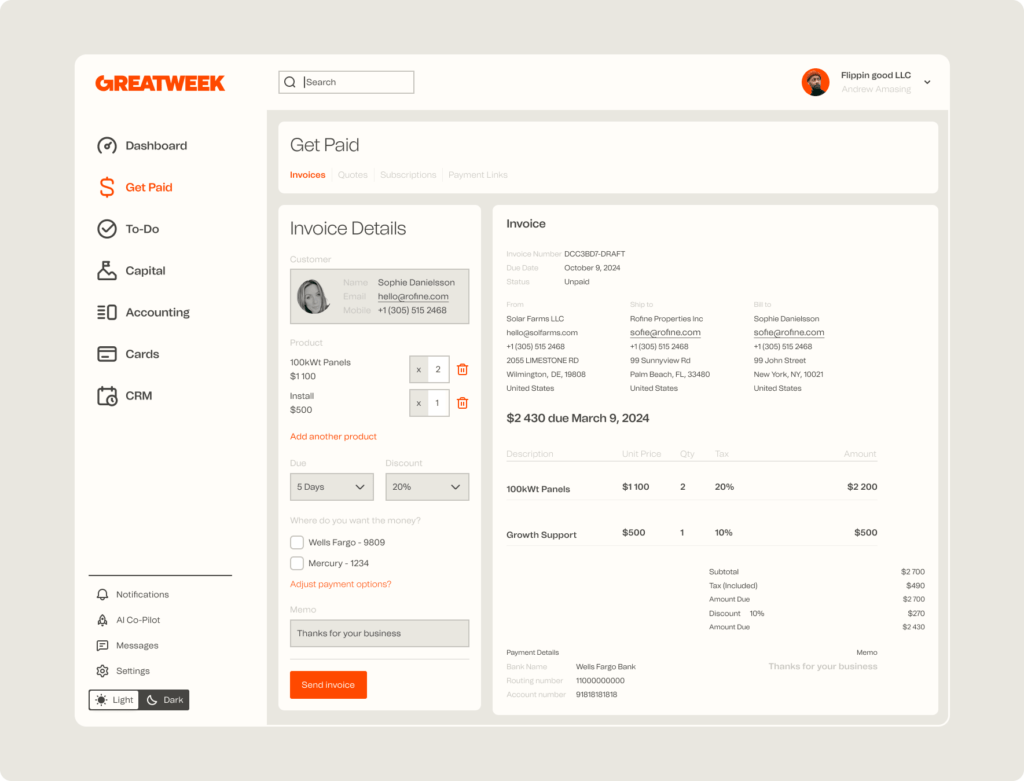Viewport: 1024px width, 781px height.
Task: Open the Due days dropdown
Action: click(x=331, y=487)
